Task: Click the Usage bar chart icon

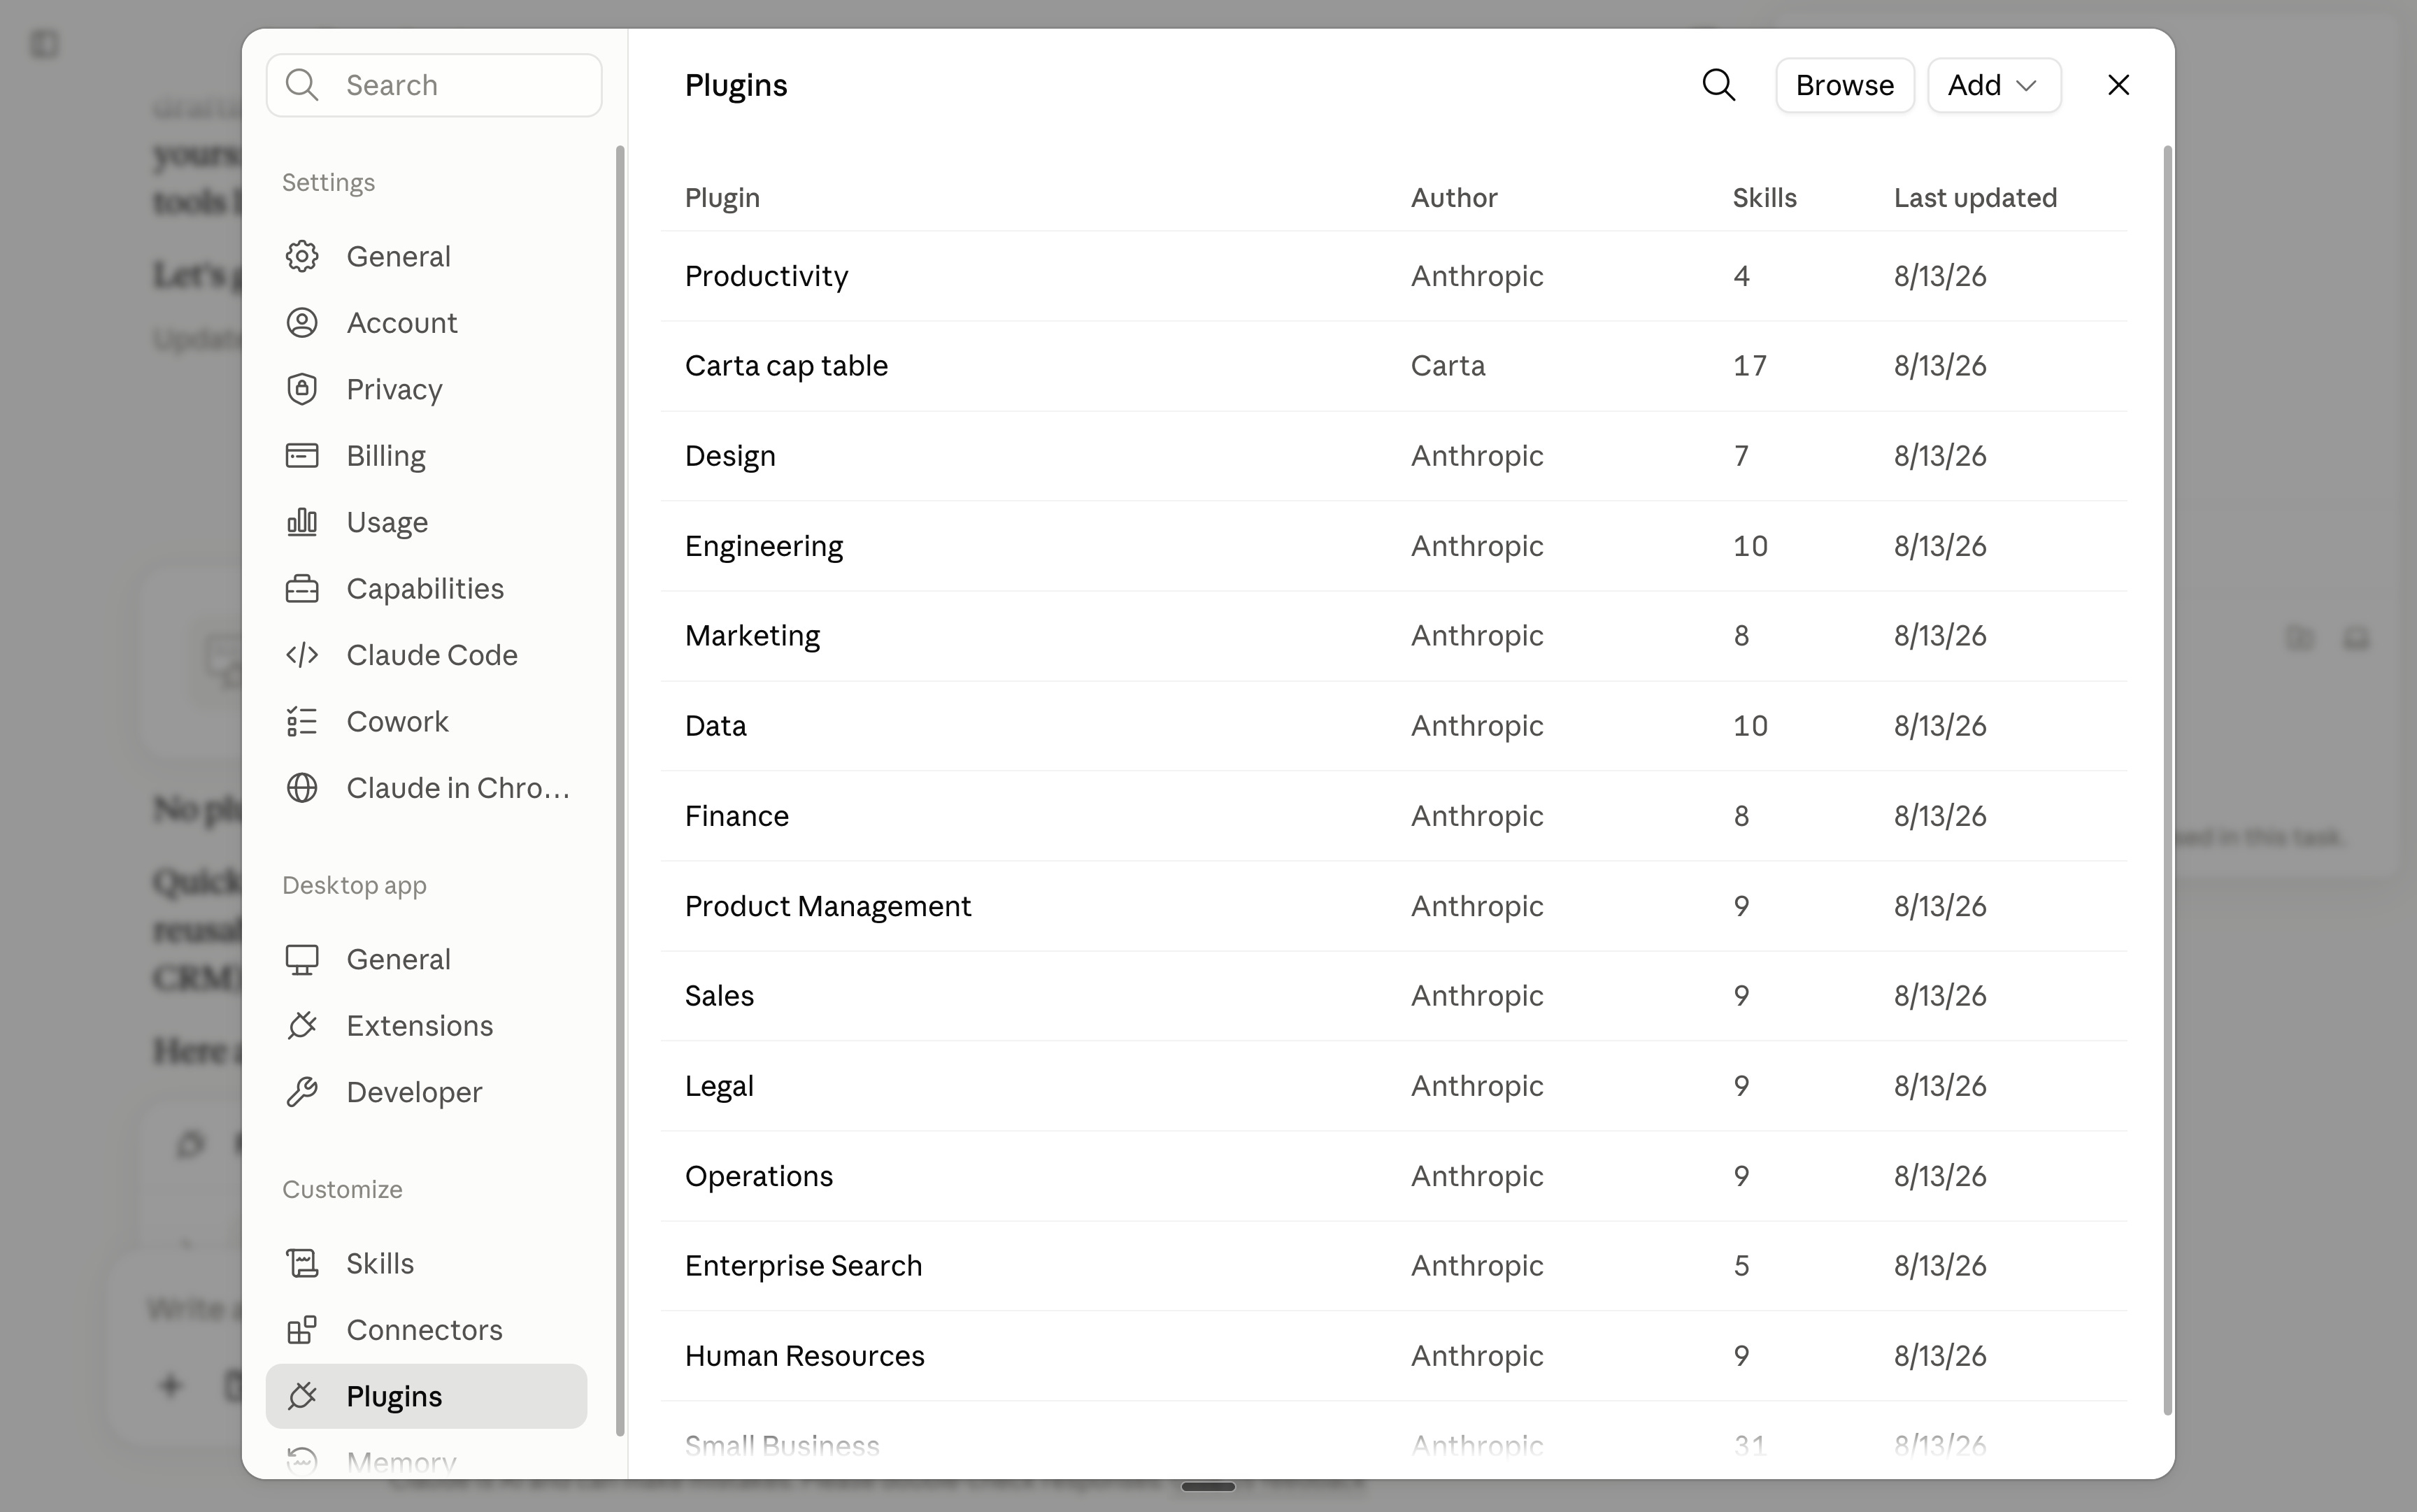Action: (302, 522)
